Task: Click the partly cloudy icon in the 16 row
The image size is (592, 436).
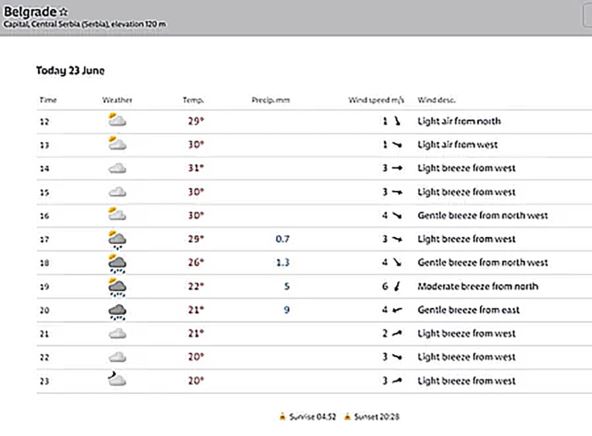Action: pos(117,214)
